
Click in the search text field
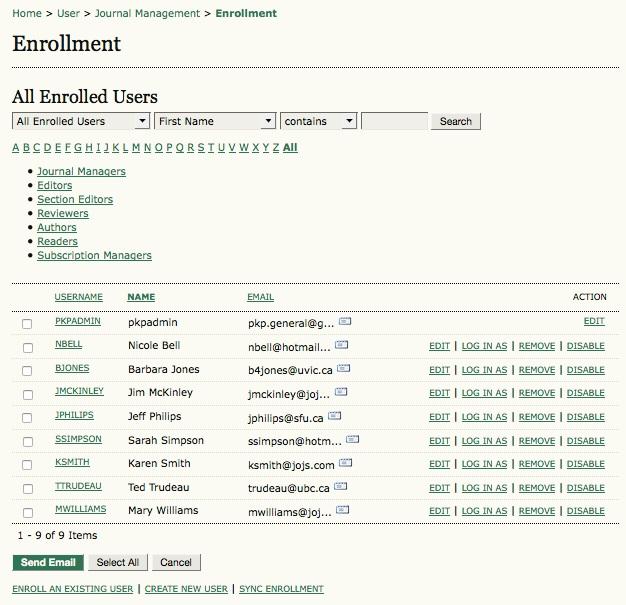(x=394, y=121)
